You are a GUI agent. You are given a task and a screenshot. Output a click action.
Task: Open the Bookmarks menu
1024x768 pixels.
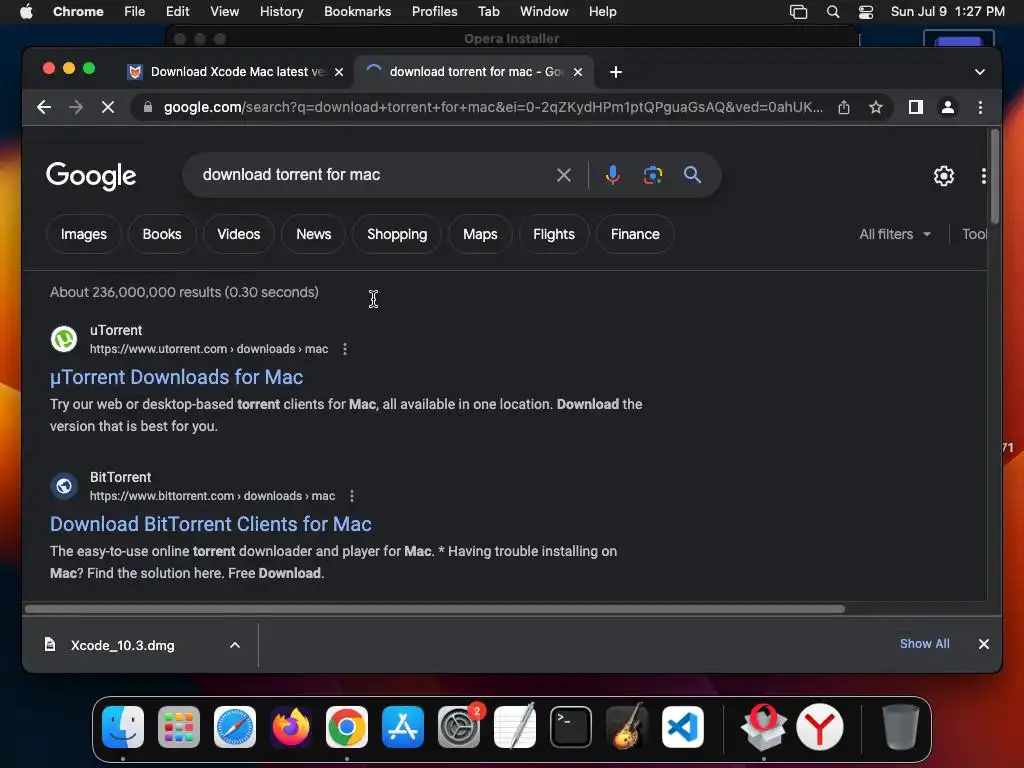coord(357,12)
